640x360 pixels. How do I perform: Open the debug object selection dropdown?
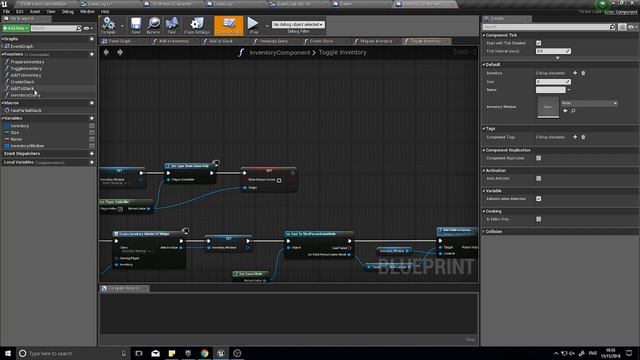(x=298, y=24)
